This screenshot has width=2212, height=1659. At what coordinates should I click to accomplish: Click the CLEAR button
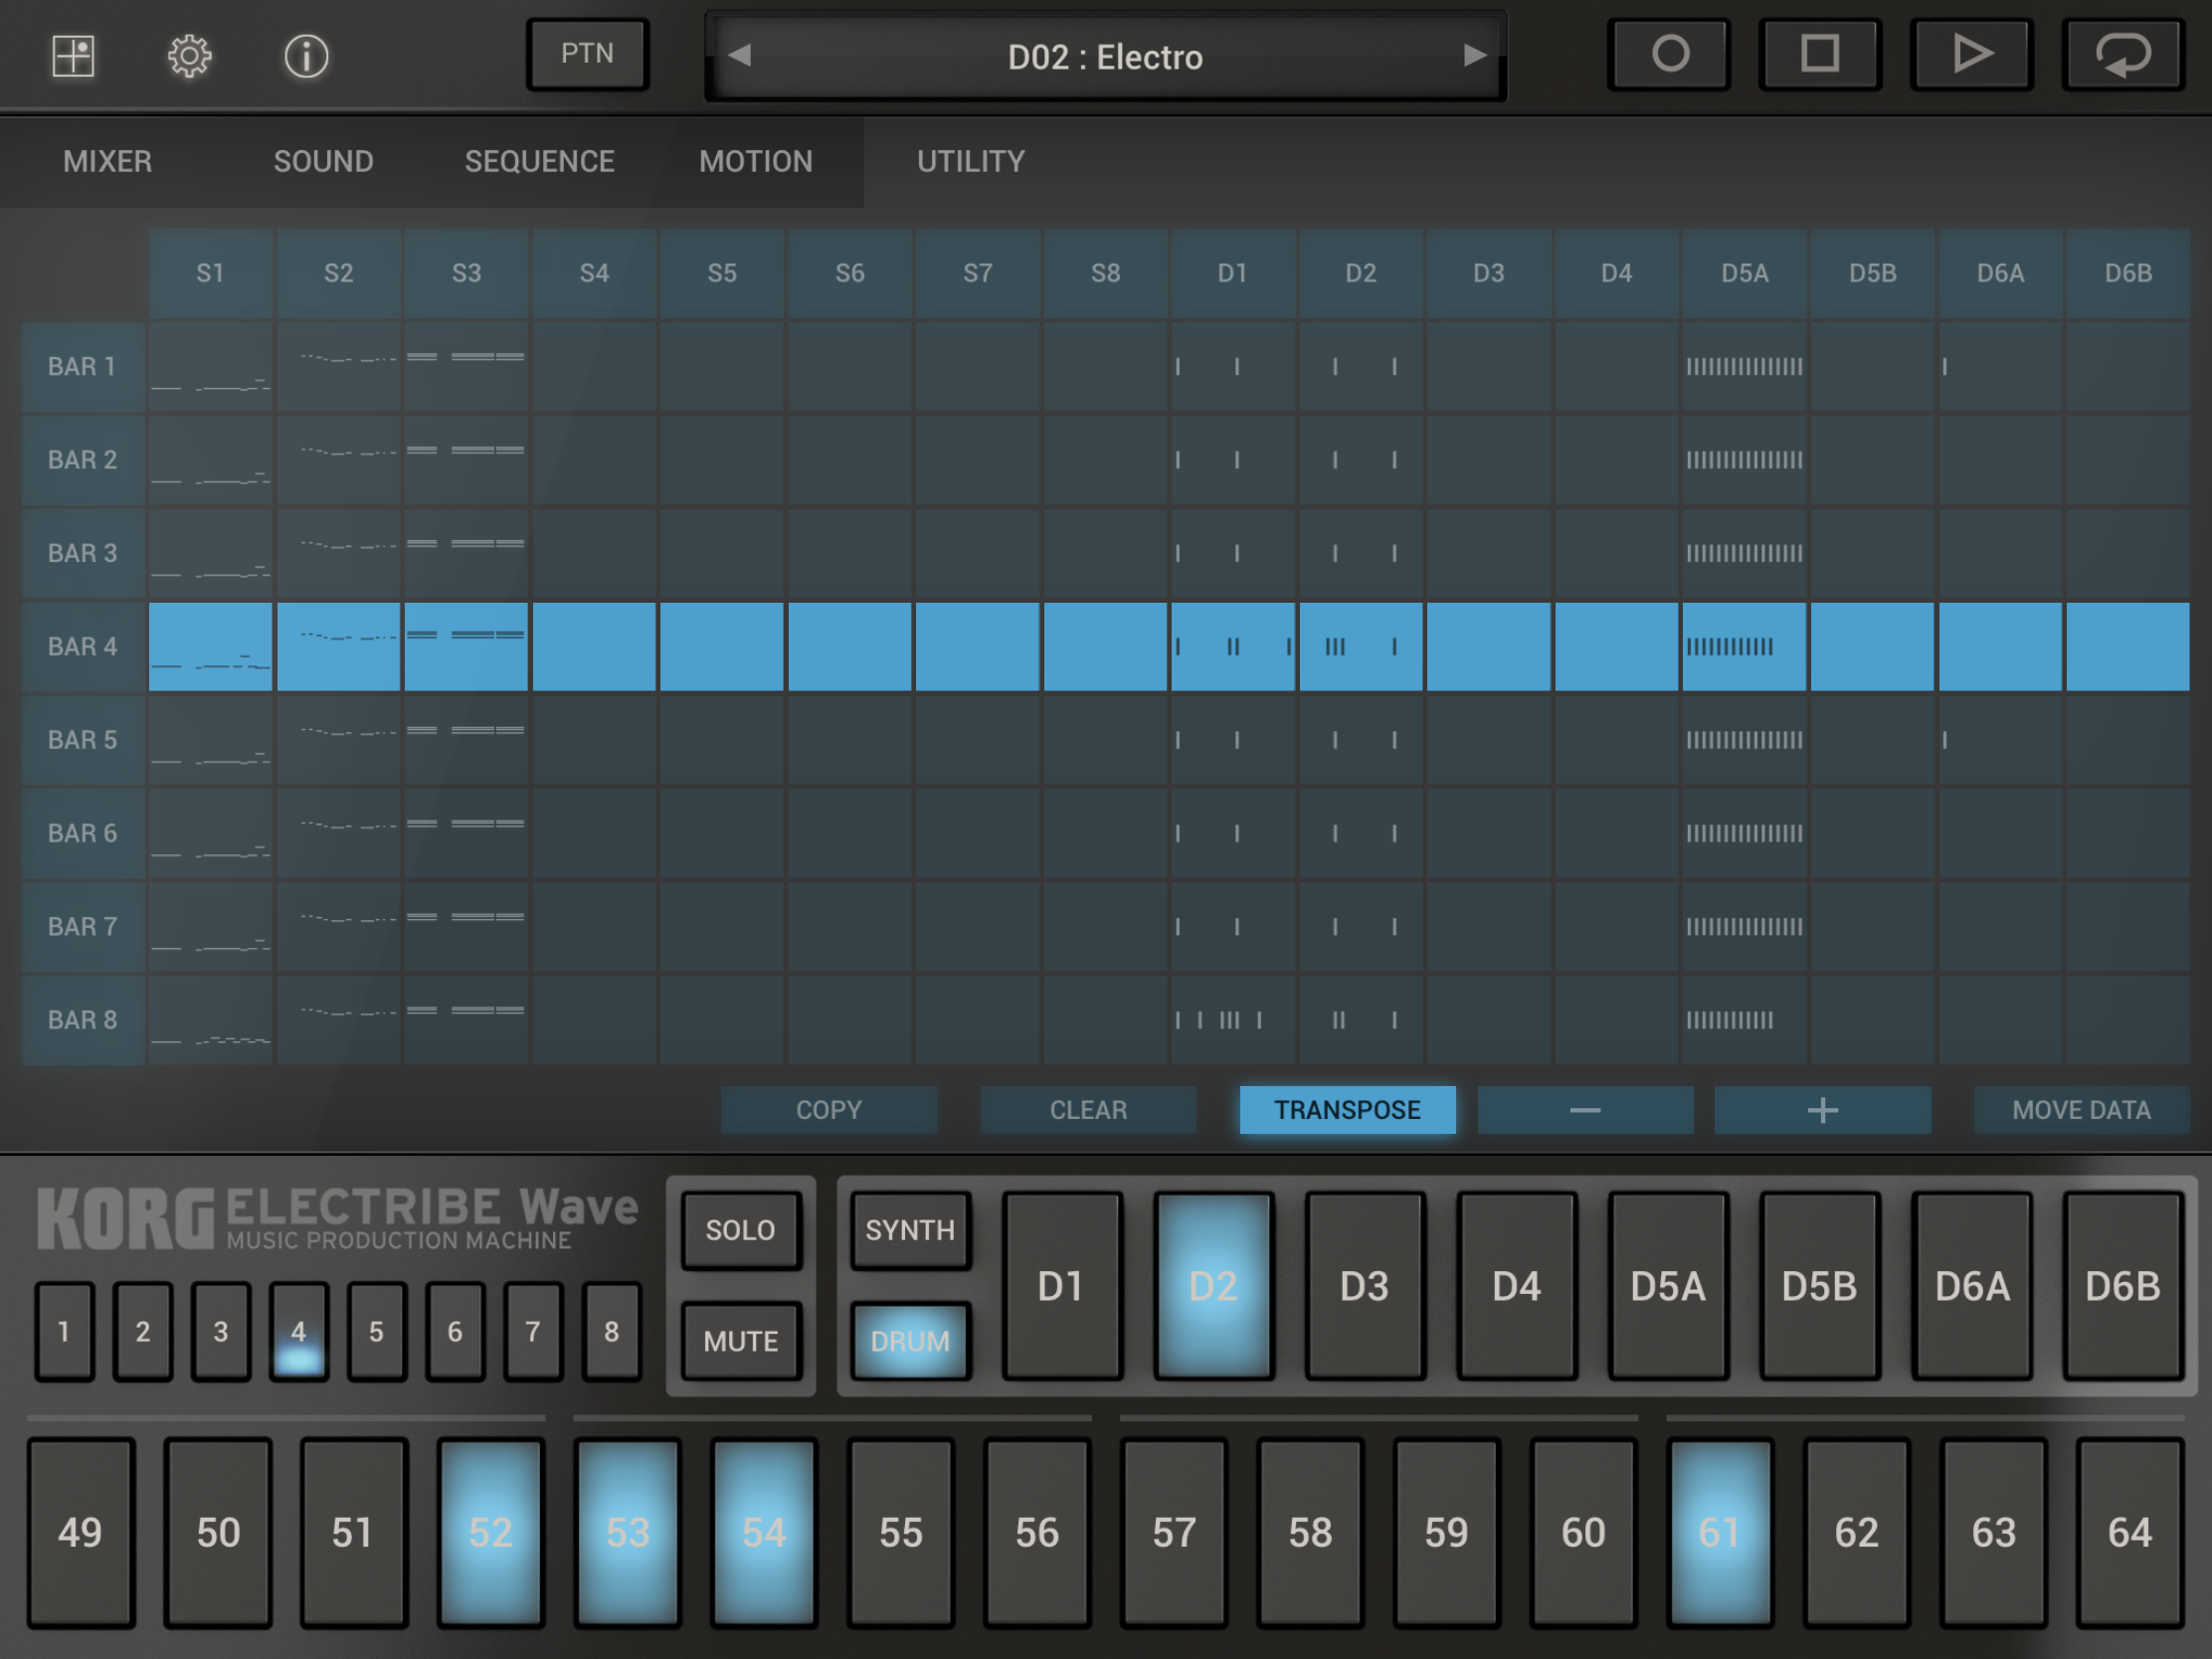point(1088,1110)
